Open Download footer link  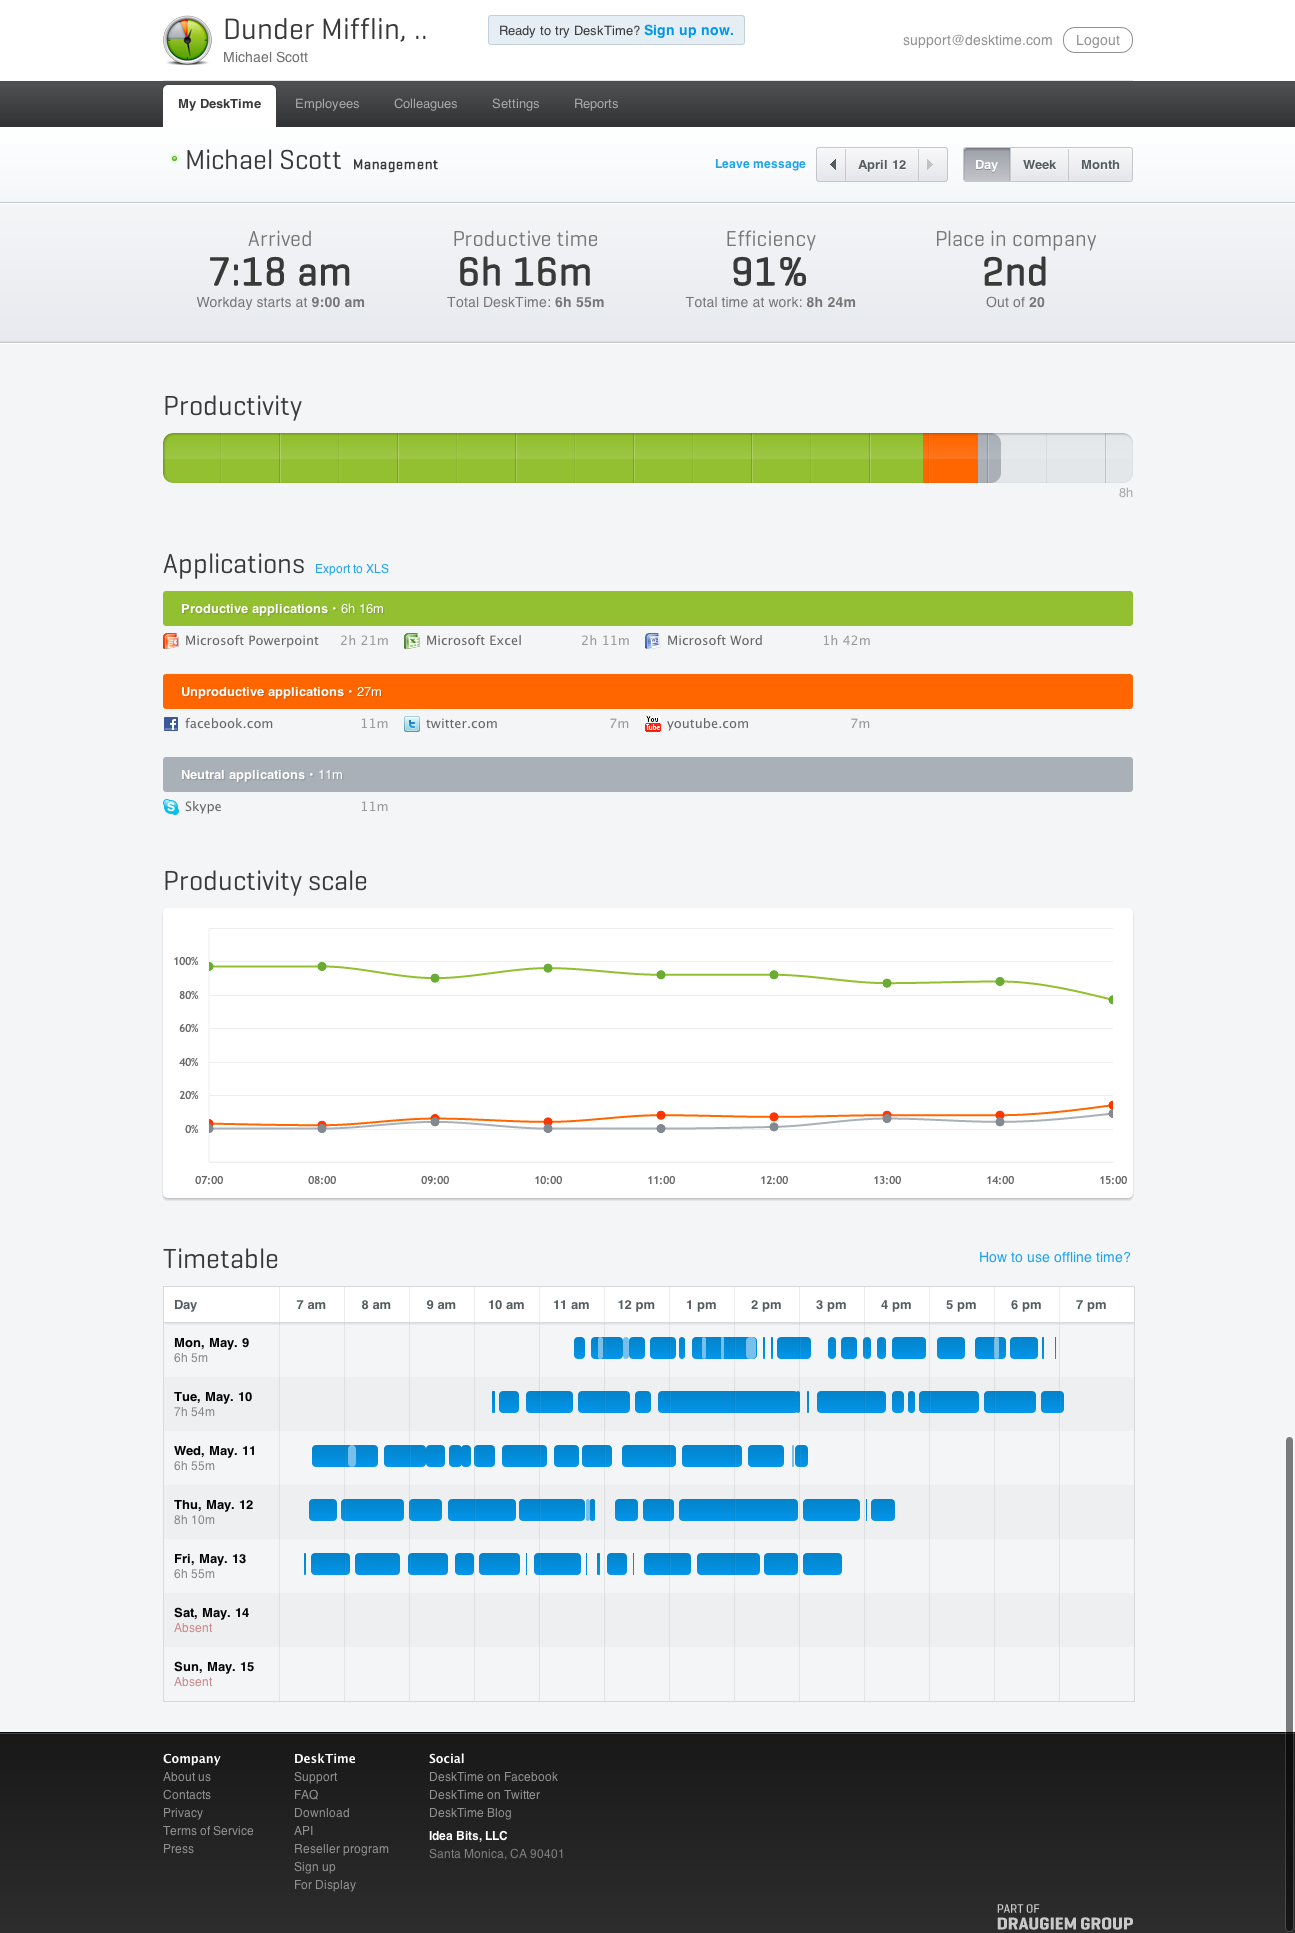click(322, 1813)
